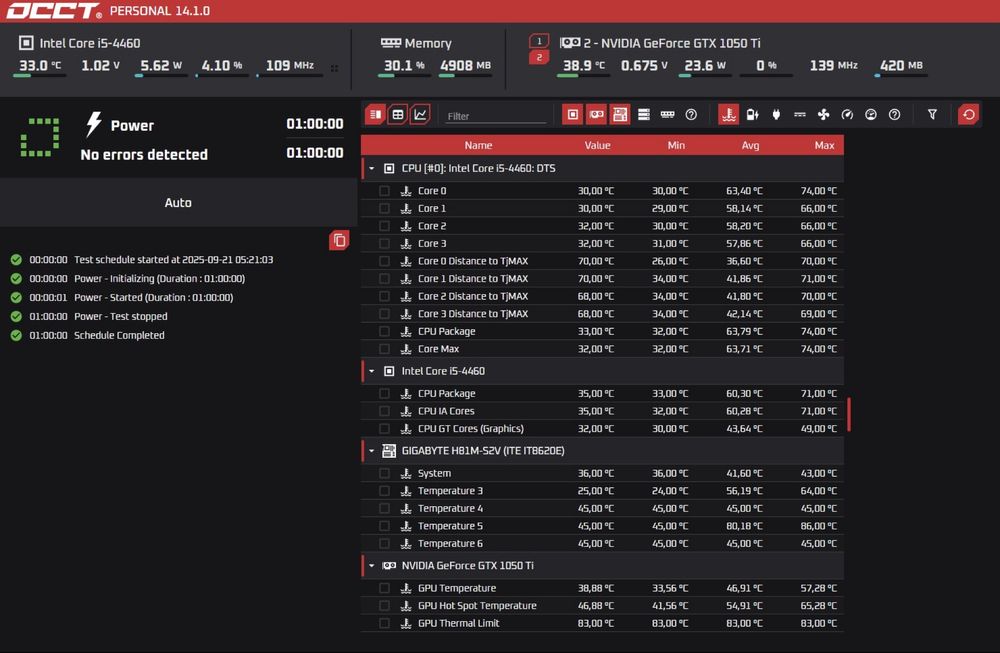Screen dimensions: 1000x653
Task: Select GPU 1 badge in the header
Action: tap(539, 41)
